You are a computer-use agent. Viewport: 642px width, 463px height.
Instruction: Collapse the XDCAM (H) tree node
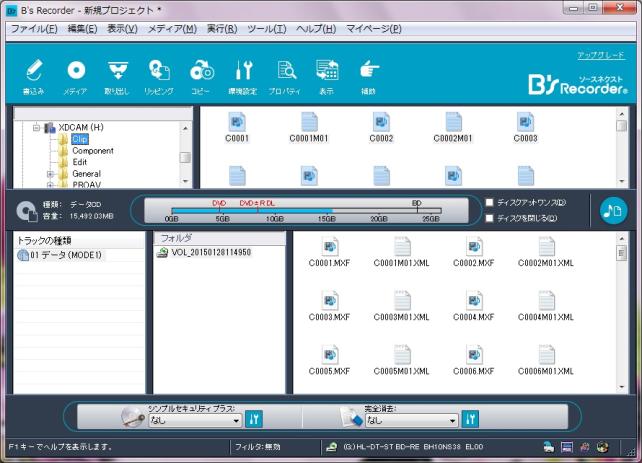tap(36, 128)
